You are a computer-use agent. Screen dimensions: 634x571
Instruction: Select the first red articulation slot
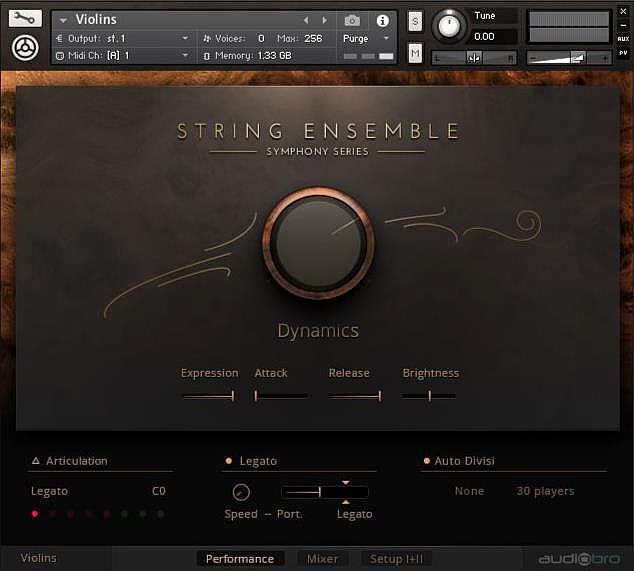click(35, 514)
